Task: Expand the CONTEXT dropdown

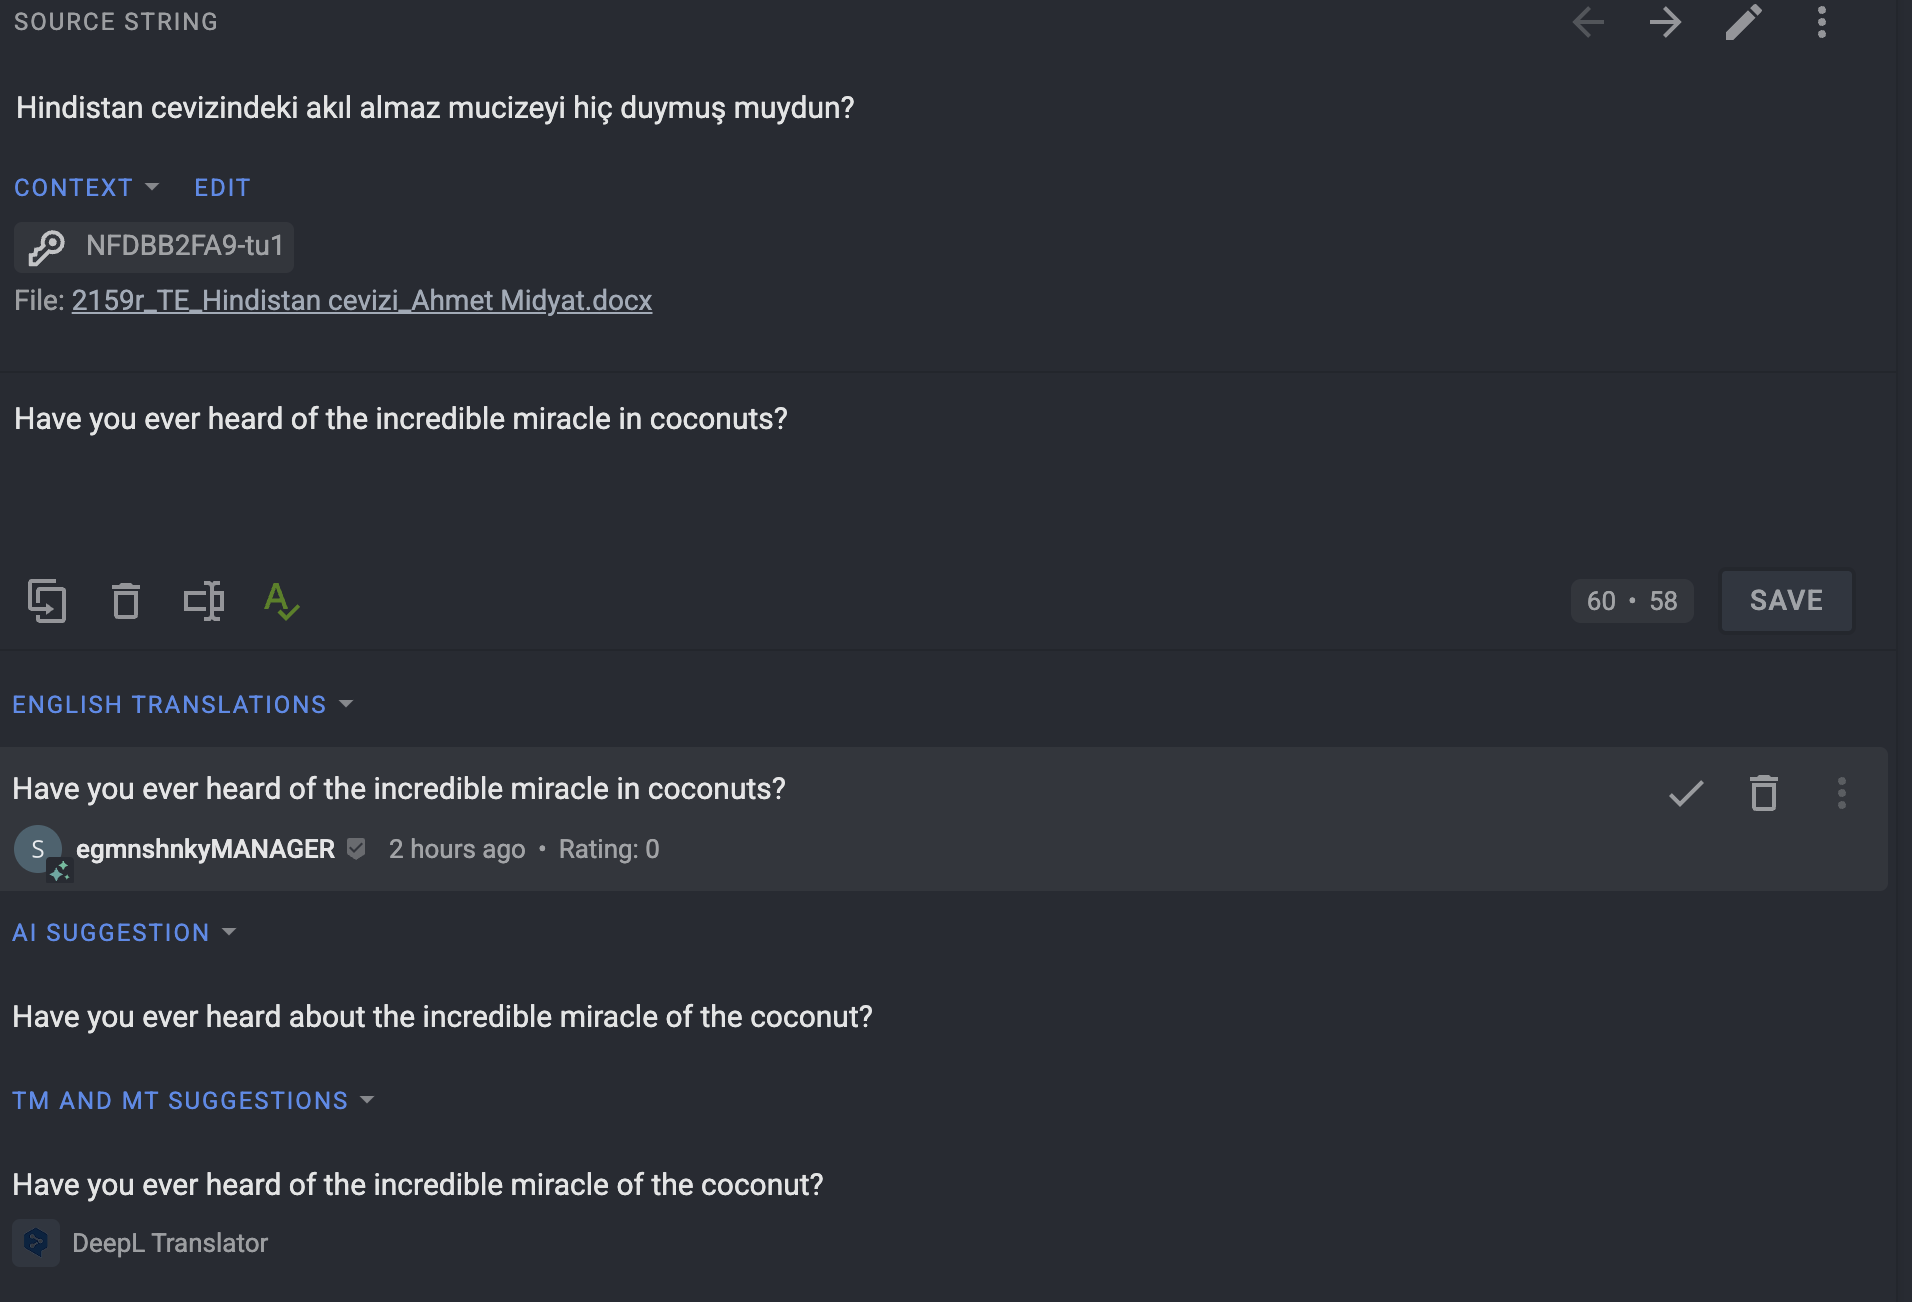Action: pos(87,188)
